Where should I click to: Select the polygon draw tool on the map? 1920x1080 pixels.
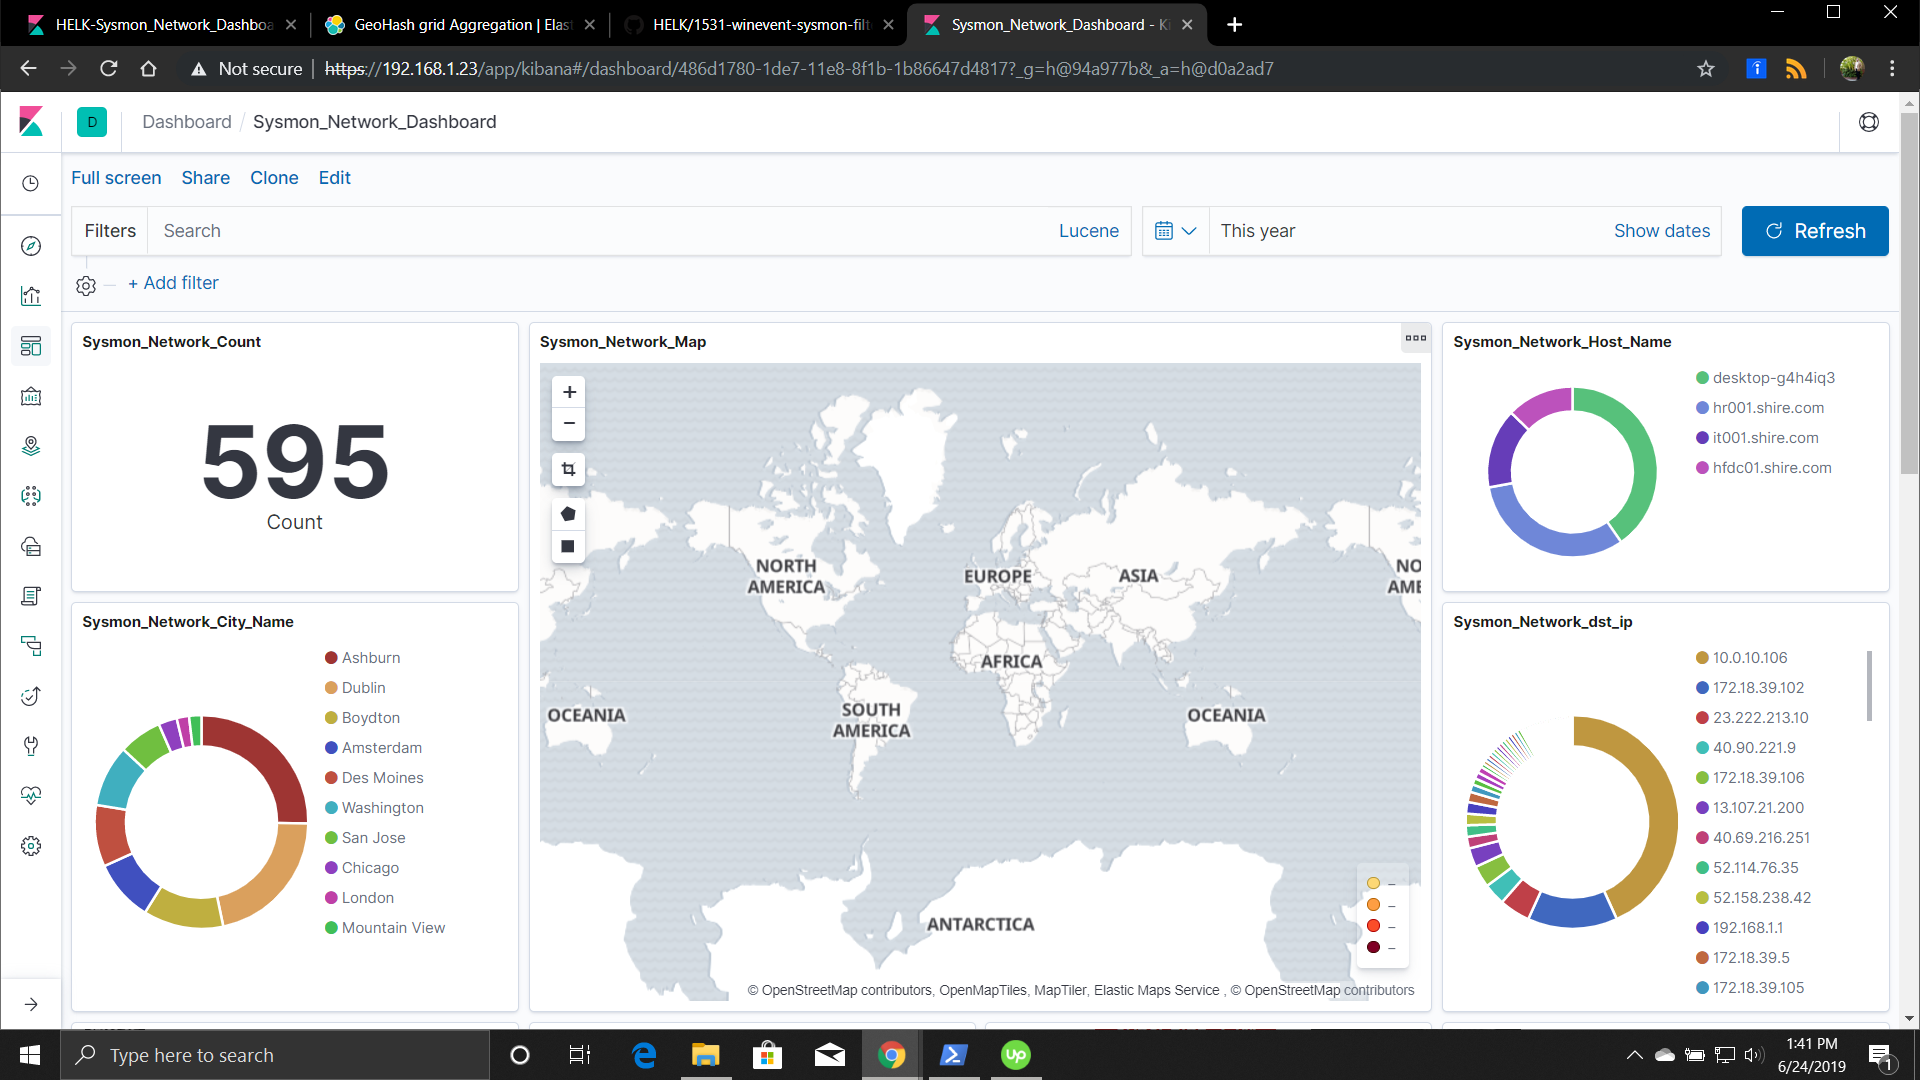[568, 513]
